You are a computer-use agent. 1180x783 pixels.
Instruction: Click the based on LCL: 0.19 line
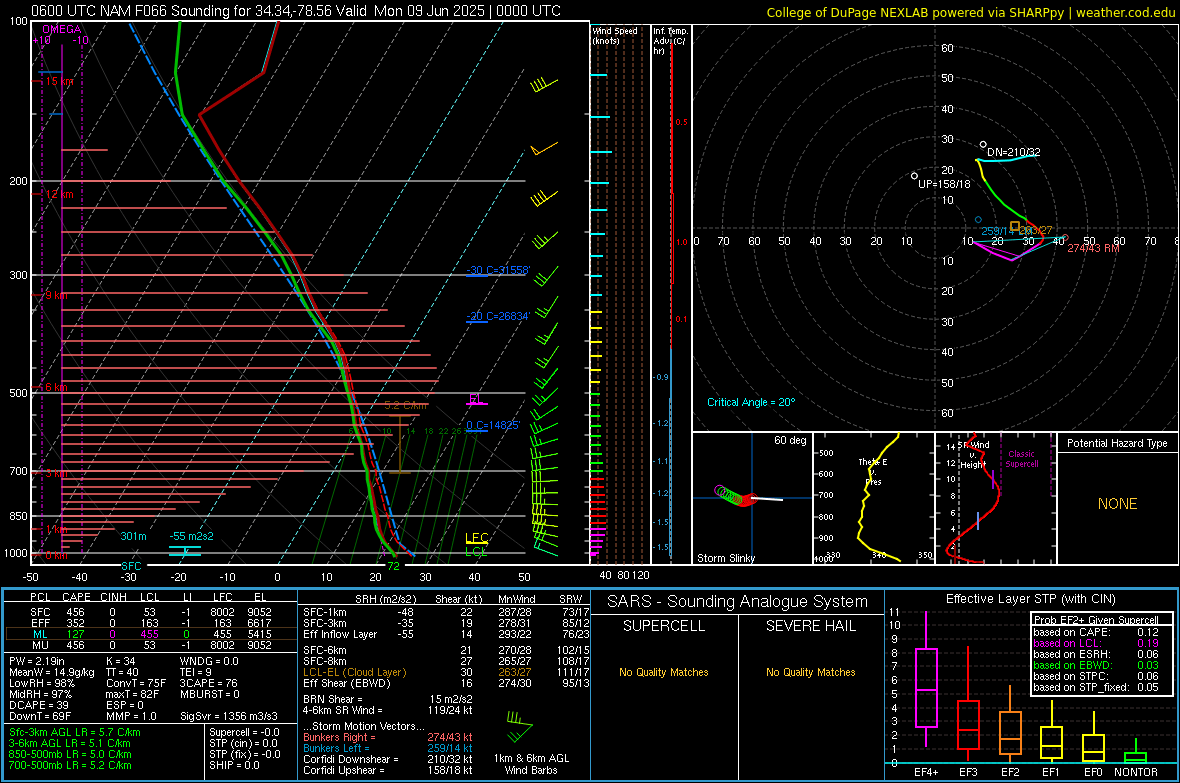pyautogui.click(x=1096, y=643)
